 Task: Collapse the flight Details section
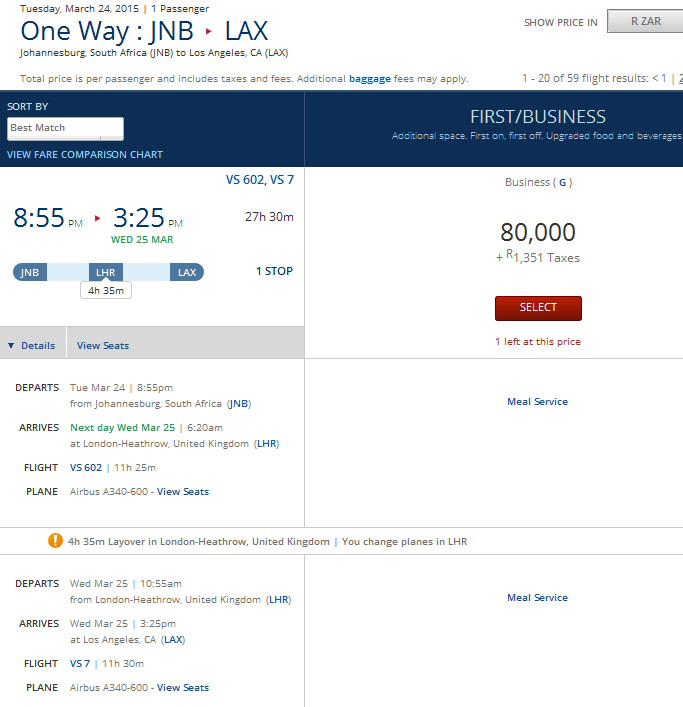coord(32,345)
